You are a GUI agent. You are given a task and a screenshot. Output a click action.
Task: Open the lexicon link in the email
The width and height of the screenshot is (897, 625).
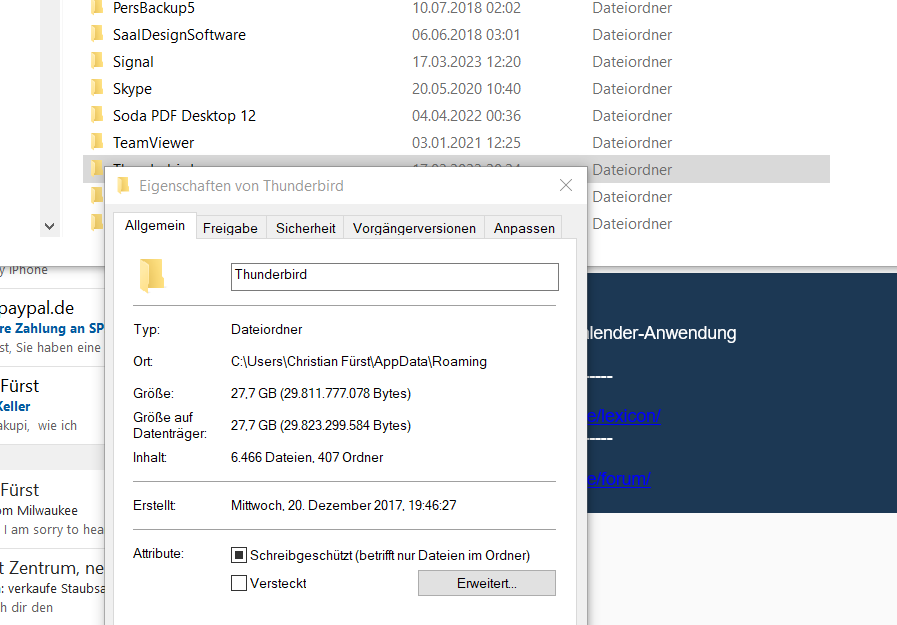(624, 416)
